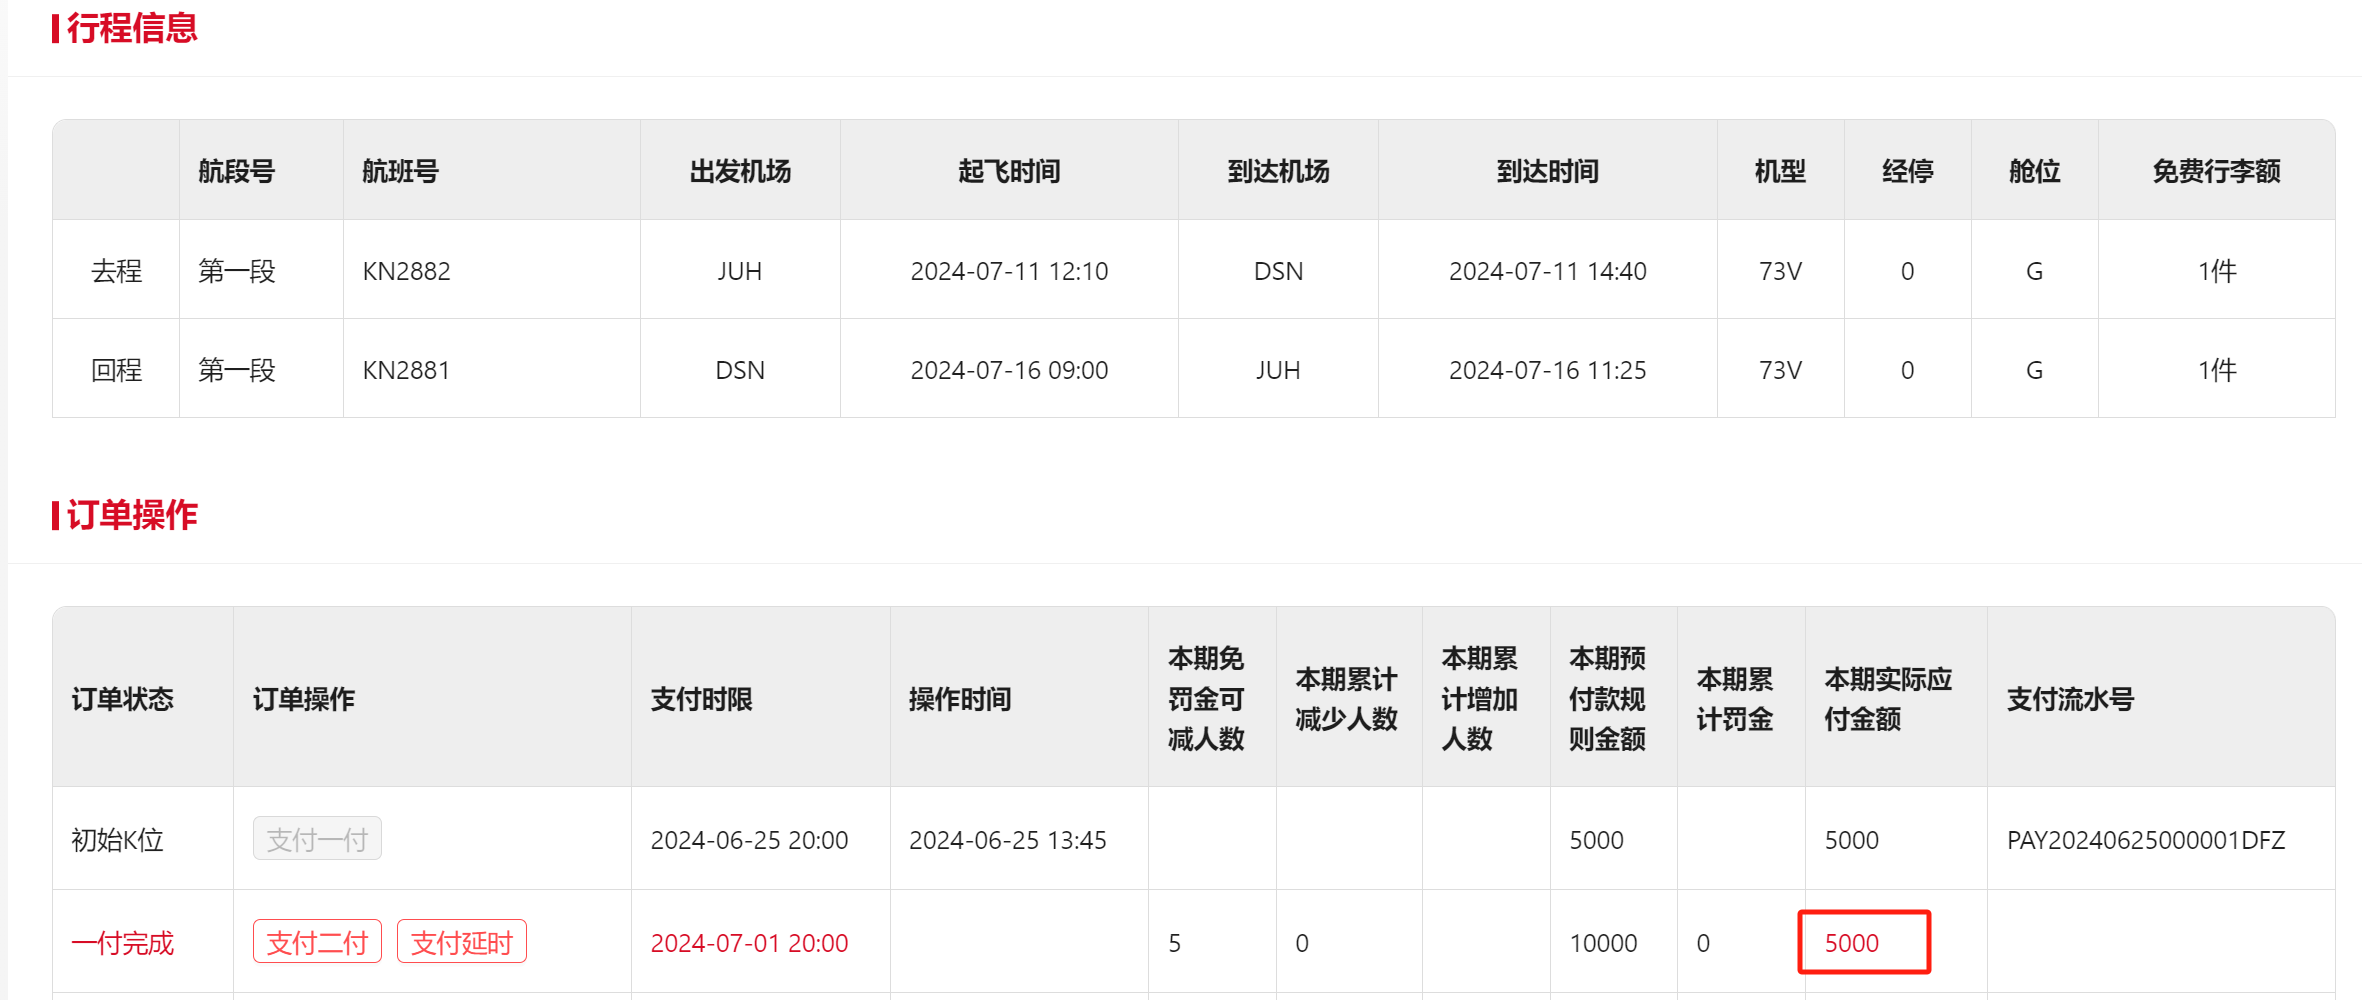Click operation time 2024-06-25 13:45

1007,840
